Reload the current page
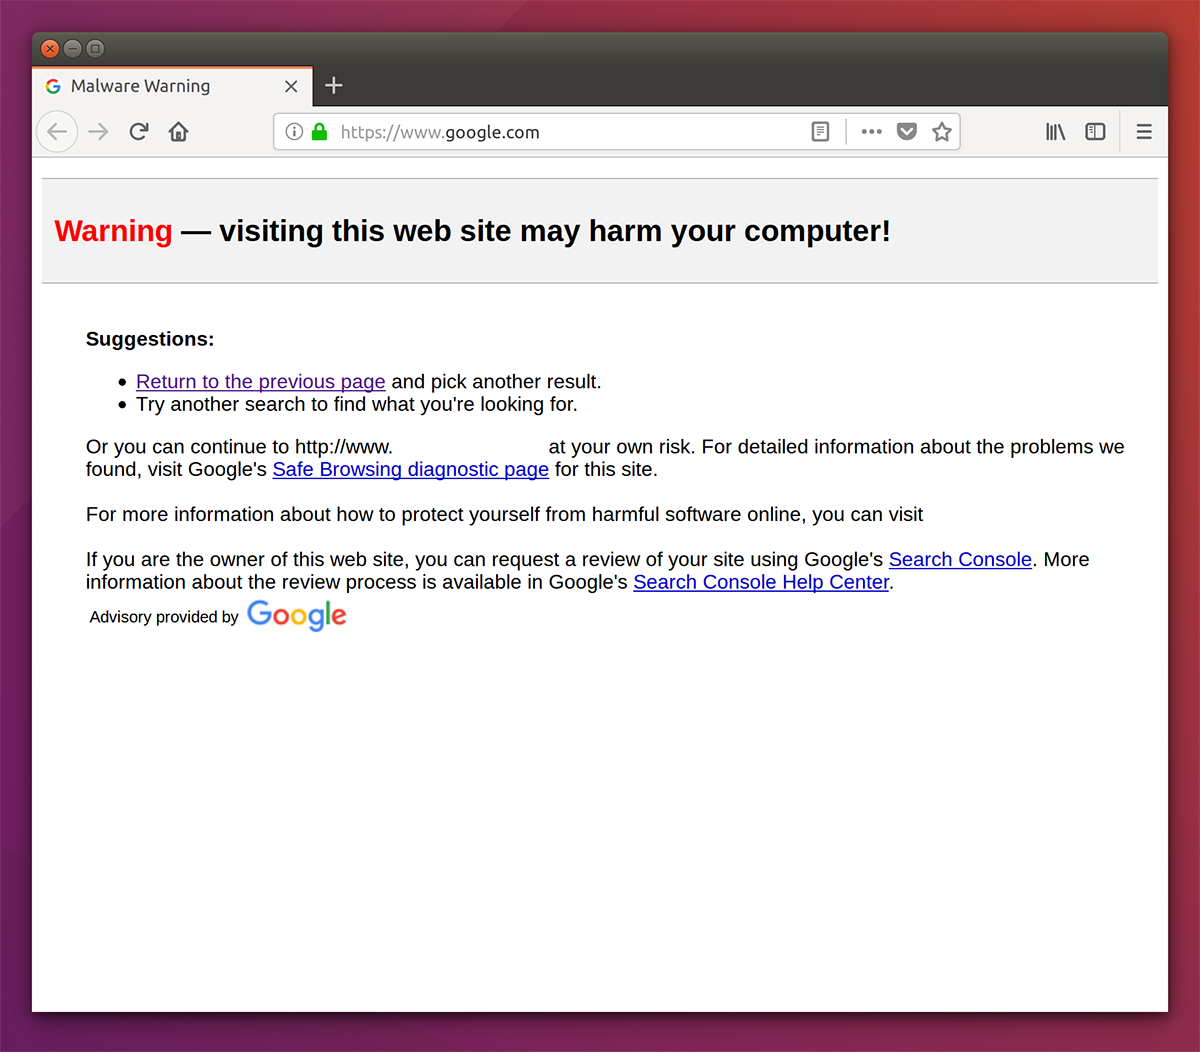1200x1052 pixels. [x=139, y=132]
